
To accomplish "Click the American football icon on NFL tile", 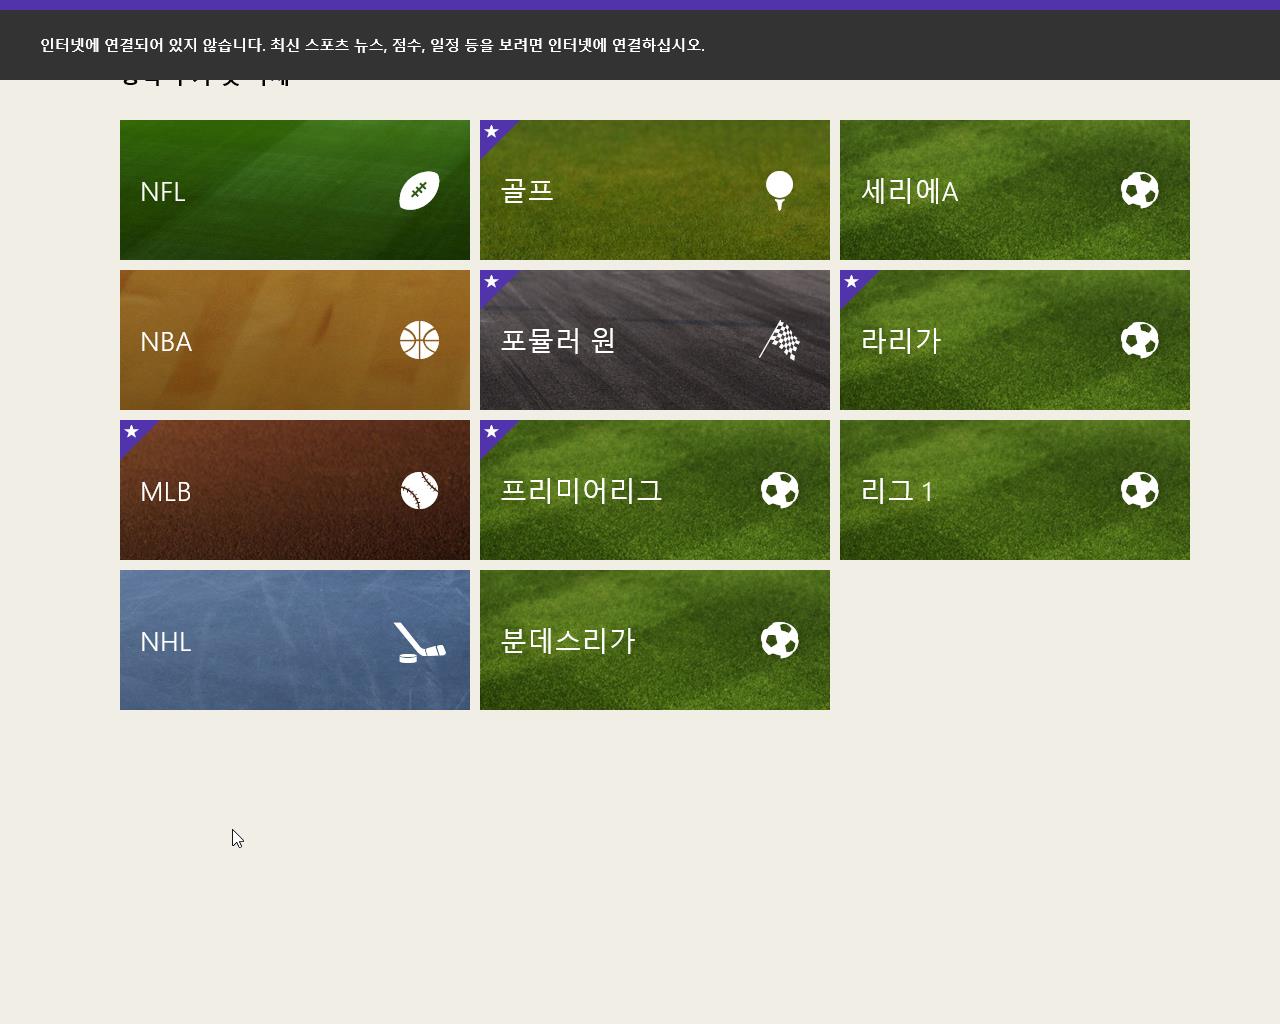I will [x=419, y=190].
